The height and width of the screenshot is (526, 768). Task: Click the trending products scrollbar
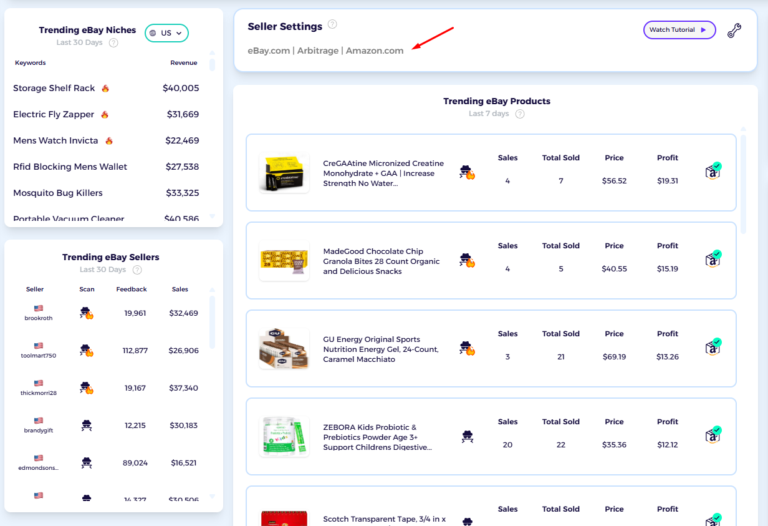coord(743,184)
